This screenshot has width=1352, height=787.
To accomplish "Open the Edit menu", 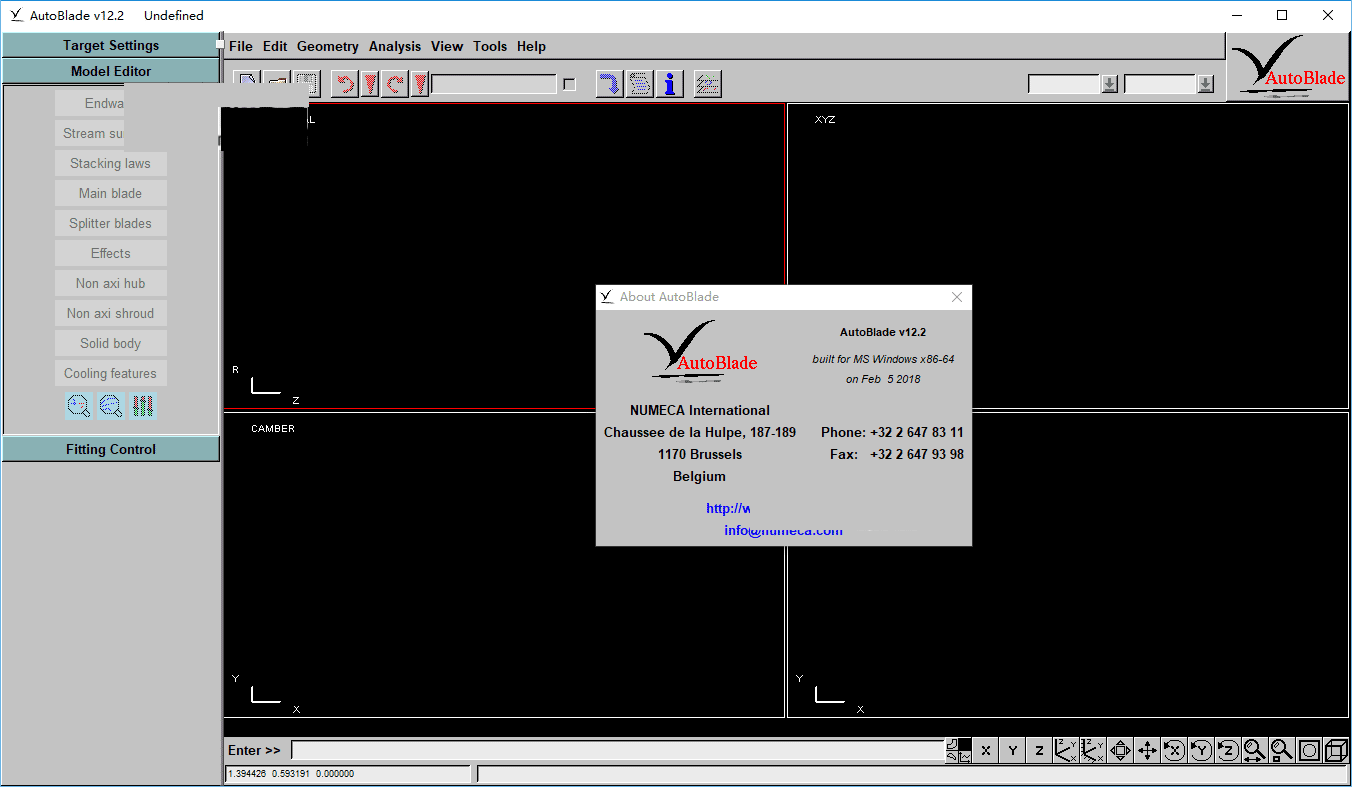I will pos(275,46).
